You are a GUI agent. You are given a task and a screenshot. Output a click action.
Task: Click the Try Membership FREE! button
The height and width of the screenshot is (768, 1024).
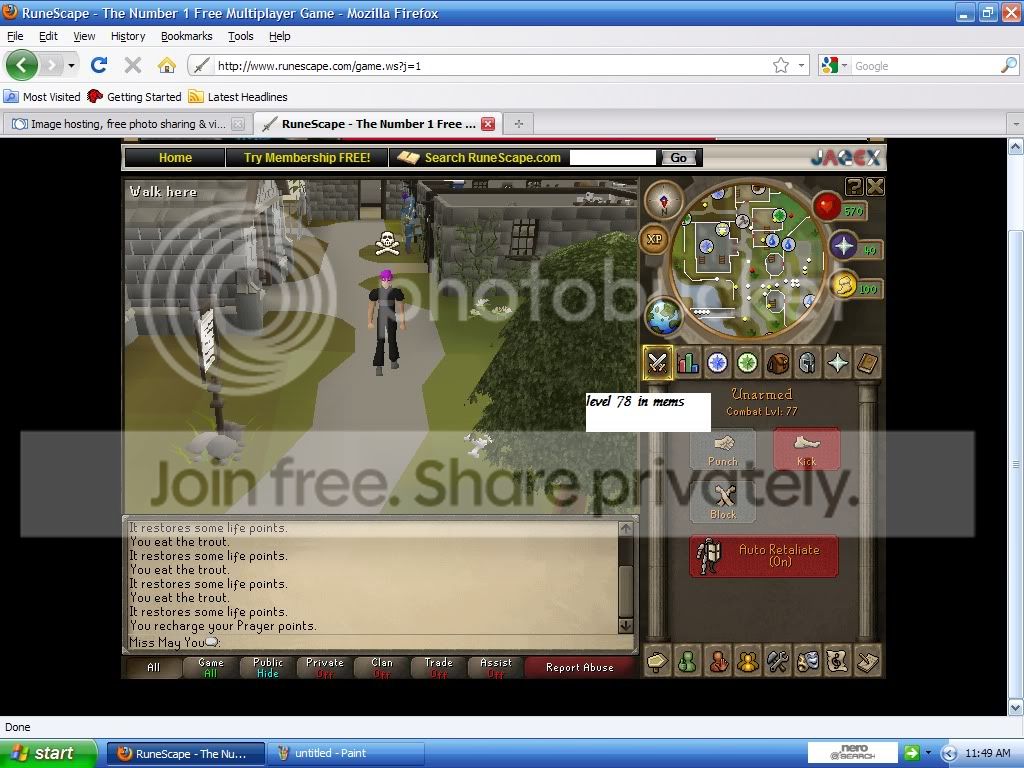pyautogui.click(x=307, y=157)
